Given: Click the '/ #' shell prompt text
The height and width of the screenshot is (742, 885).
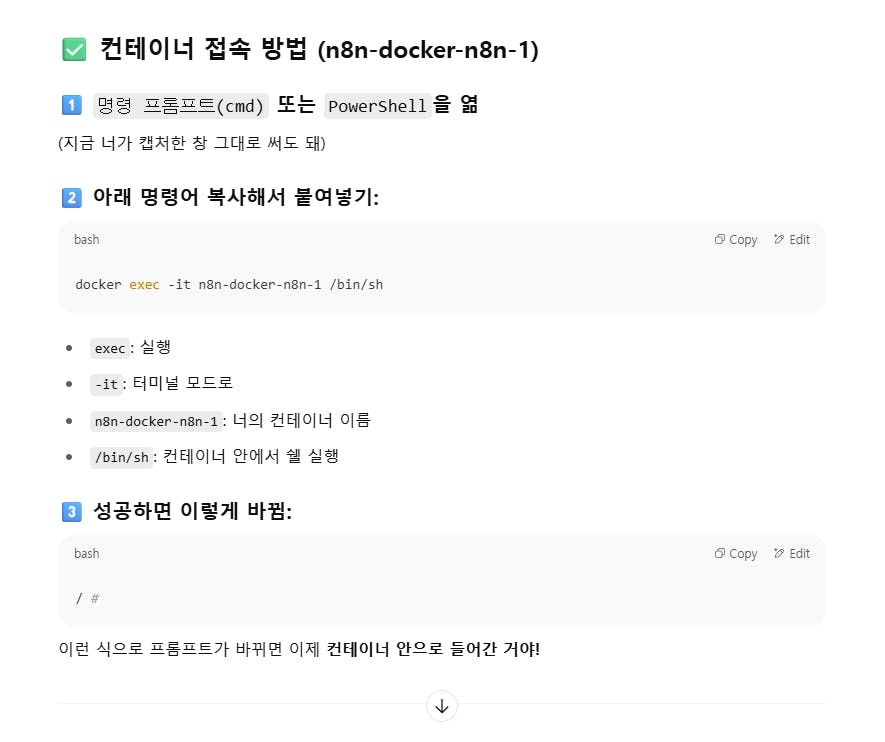Looking at the screenshot, I should pos(87,598).
